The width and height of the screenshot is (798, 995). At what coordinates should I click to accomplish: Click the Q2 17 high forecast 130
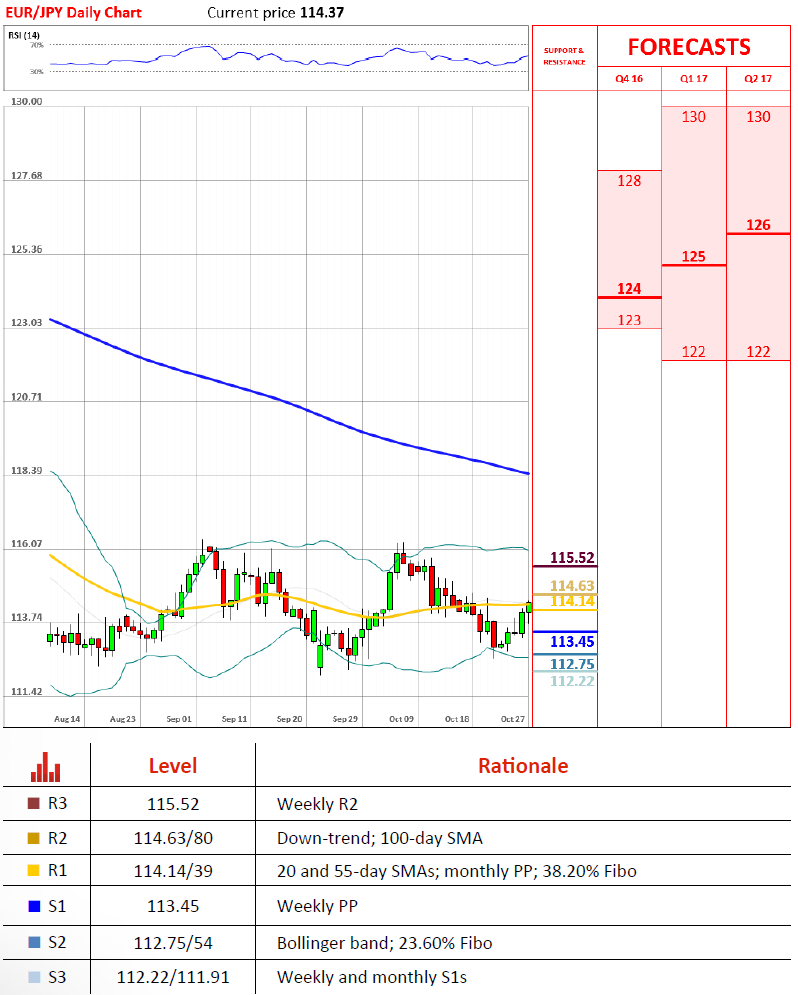click(x=758, y=117)
